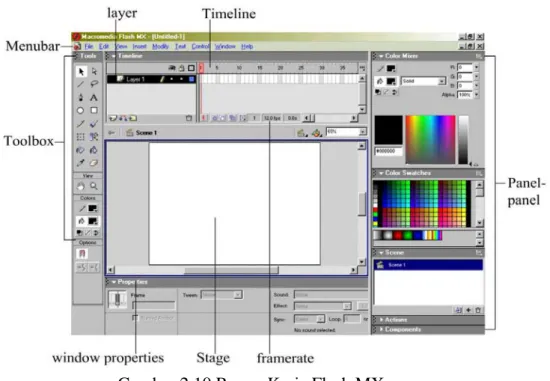
Task: Enable the Named Anchor checkbox
Action: [135, 318]
